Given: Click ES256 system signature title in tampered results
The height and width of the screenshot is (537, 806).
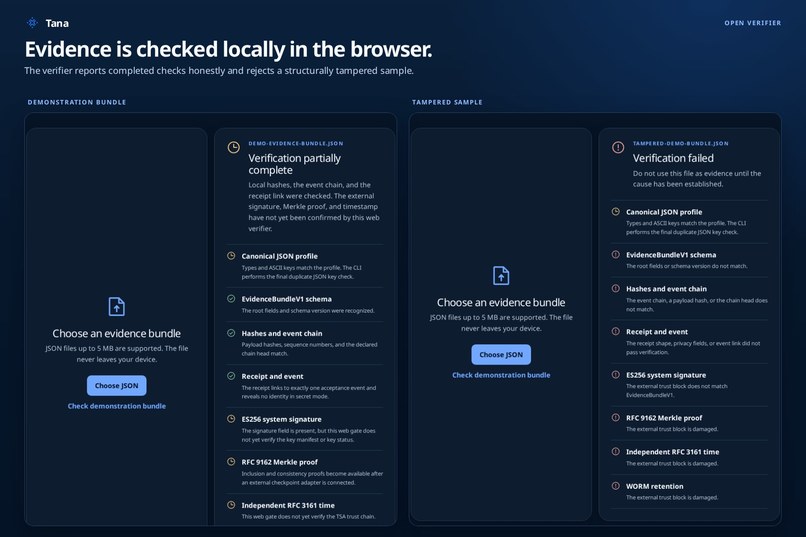Looking at the screenshot, I should pos(666,375).
